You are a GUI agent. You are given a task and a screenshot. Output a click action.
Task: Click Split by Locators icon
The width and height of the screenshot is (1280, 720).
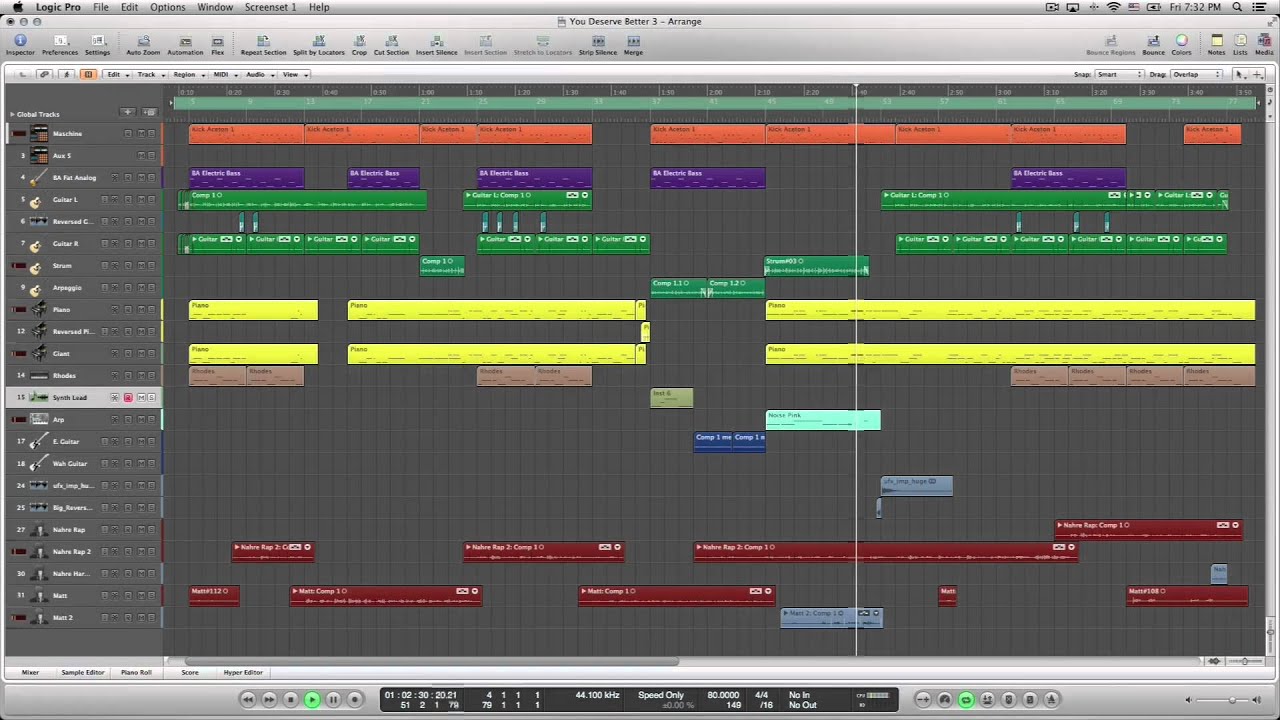point(318,44)
